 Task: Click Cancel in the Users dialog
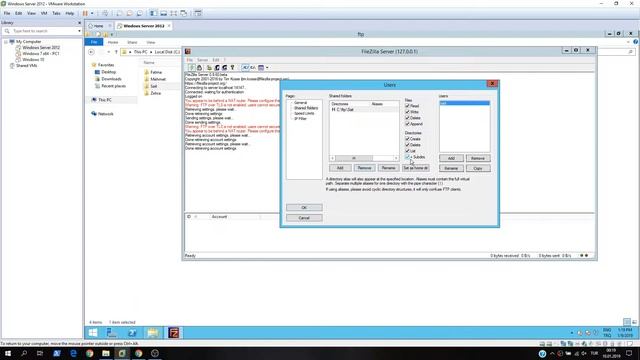point(304,218)
